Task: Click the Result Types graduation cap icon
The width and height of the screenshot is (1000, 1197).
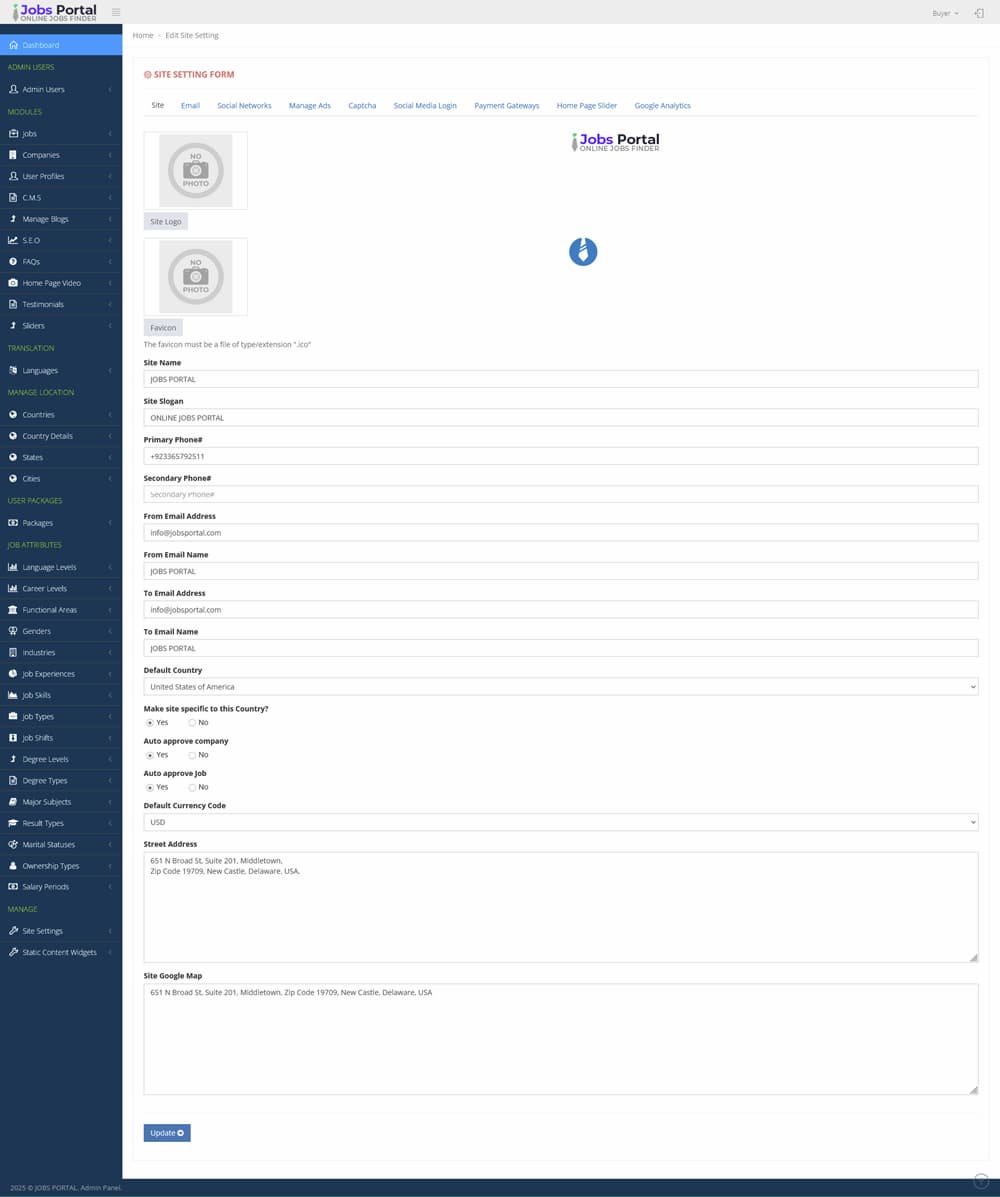Action: 13,824
